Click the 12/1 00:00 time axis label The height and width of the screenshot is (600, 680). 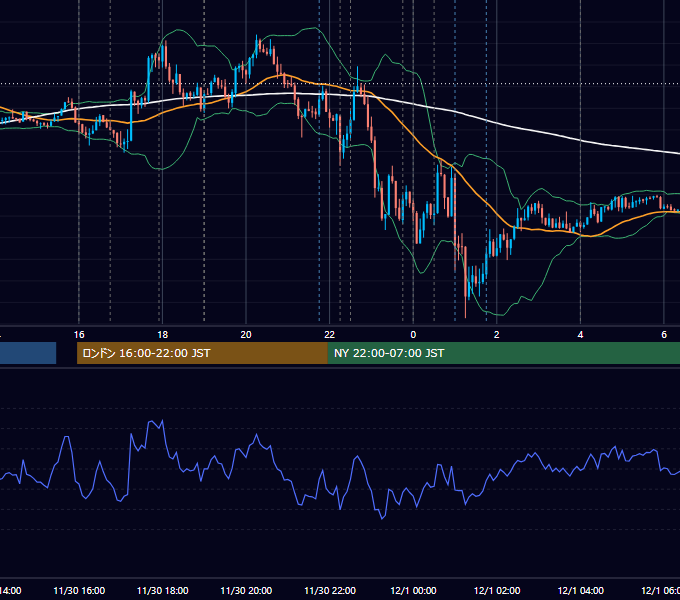tap(413, 590)
